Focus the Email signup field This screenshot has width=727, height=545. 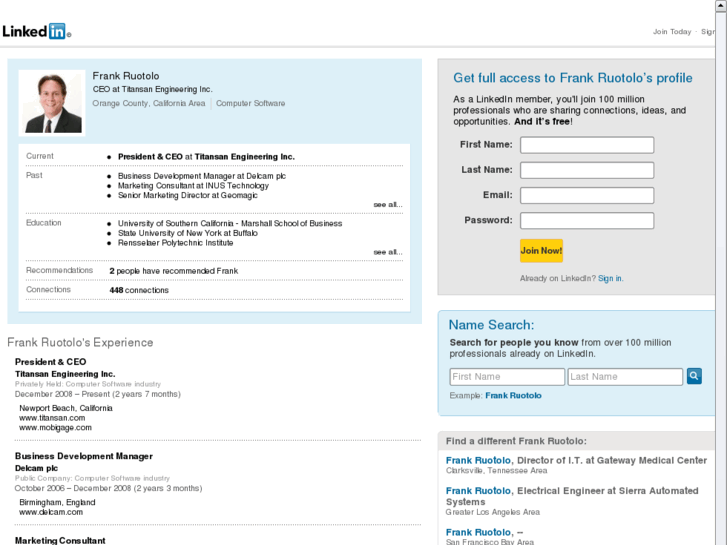point(587,195)
